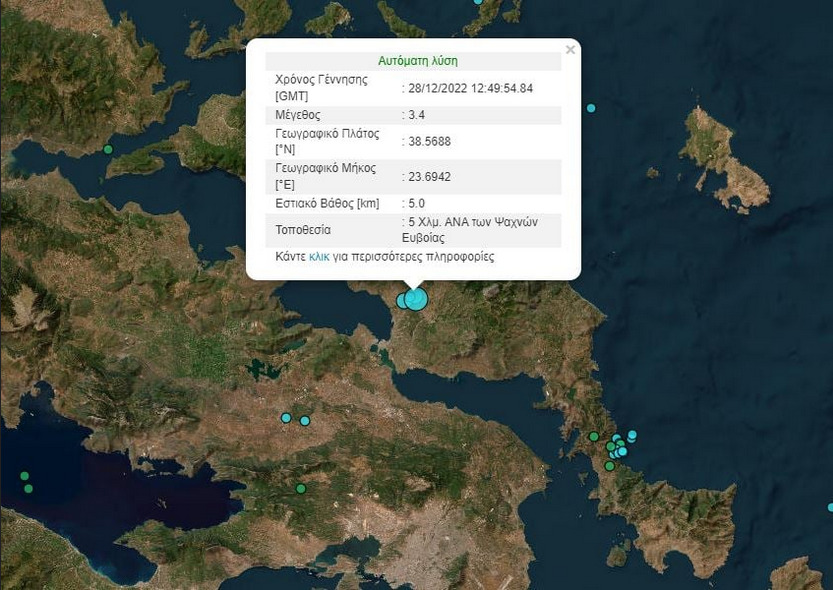
Task: Click the latitude value 38.5688
Action: pos(429,141)
